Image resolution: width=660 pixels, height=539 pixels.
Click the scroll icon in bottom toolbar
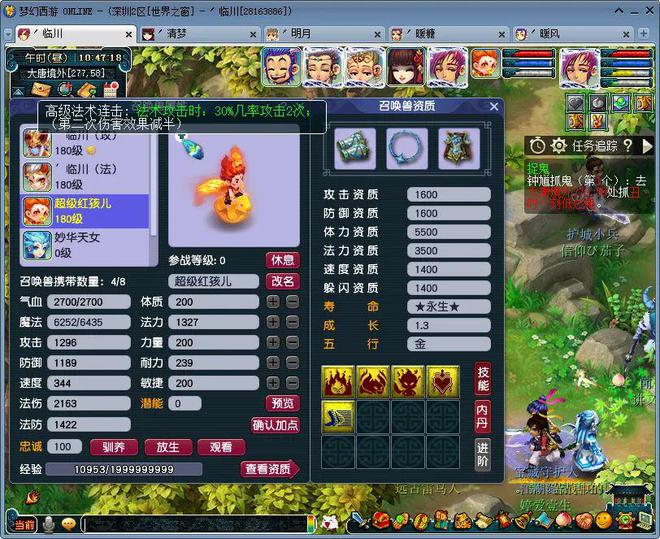coord(482,520)
